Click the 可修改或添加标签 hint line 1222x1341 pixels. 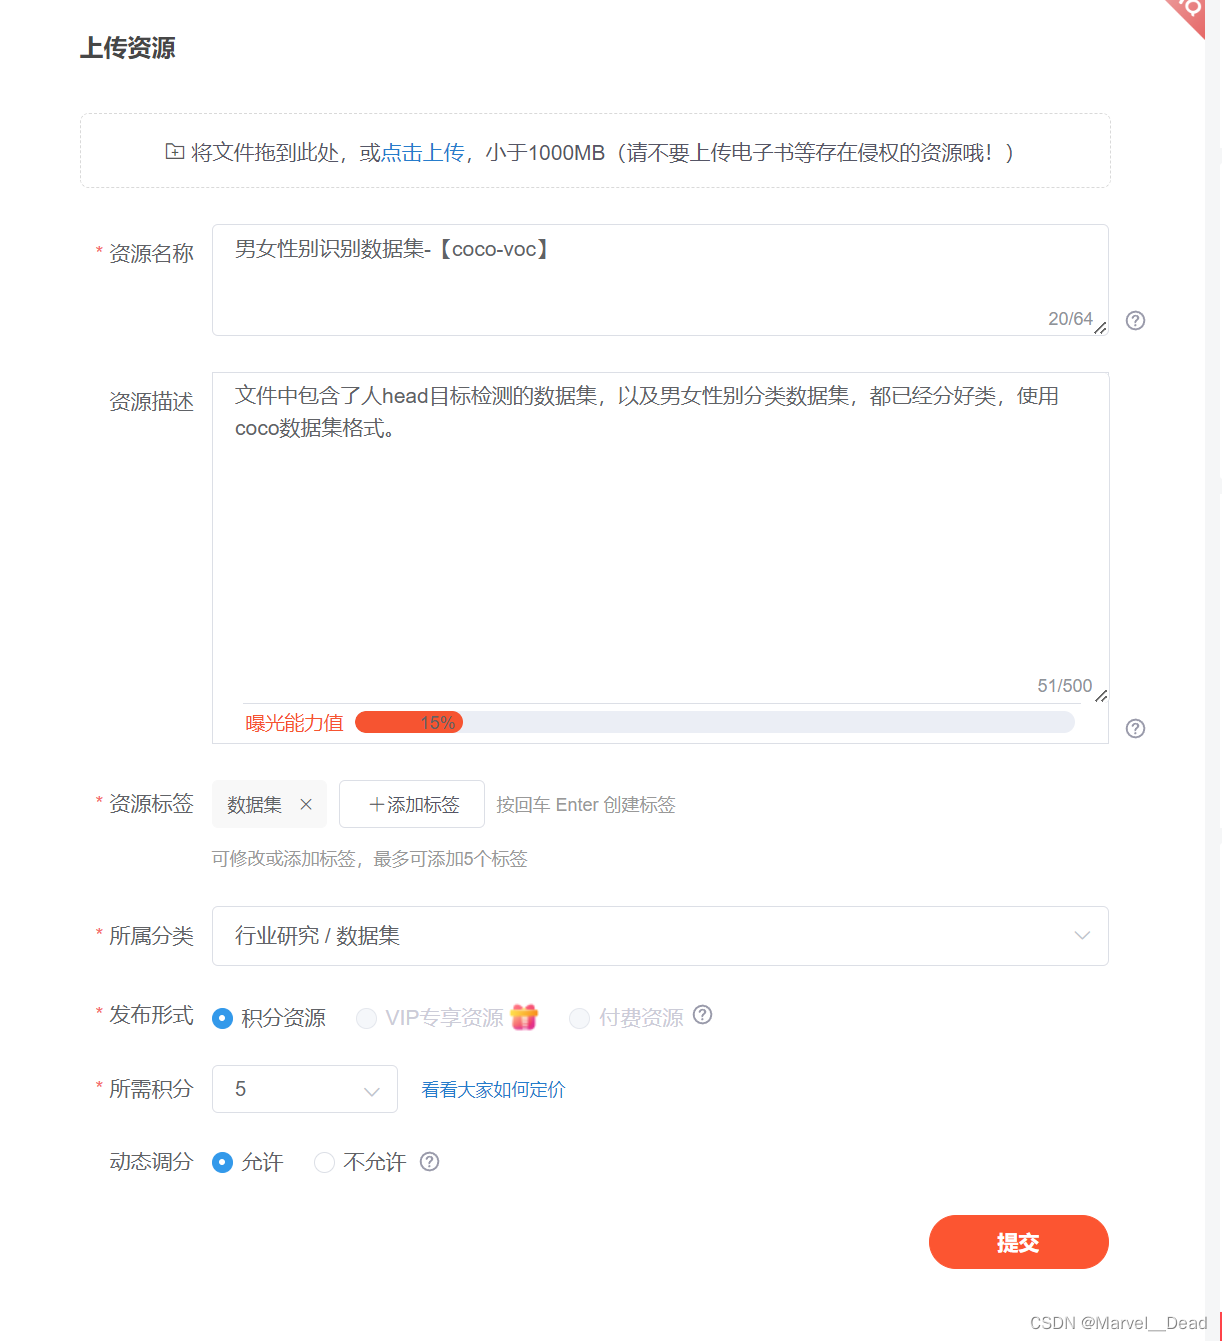370,859
